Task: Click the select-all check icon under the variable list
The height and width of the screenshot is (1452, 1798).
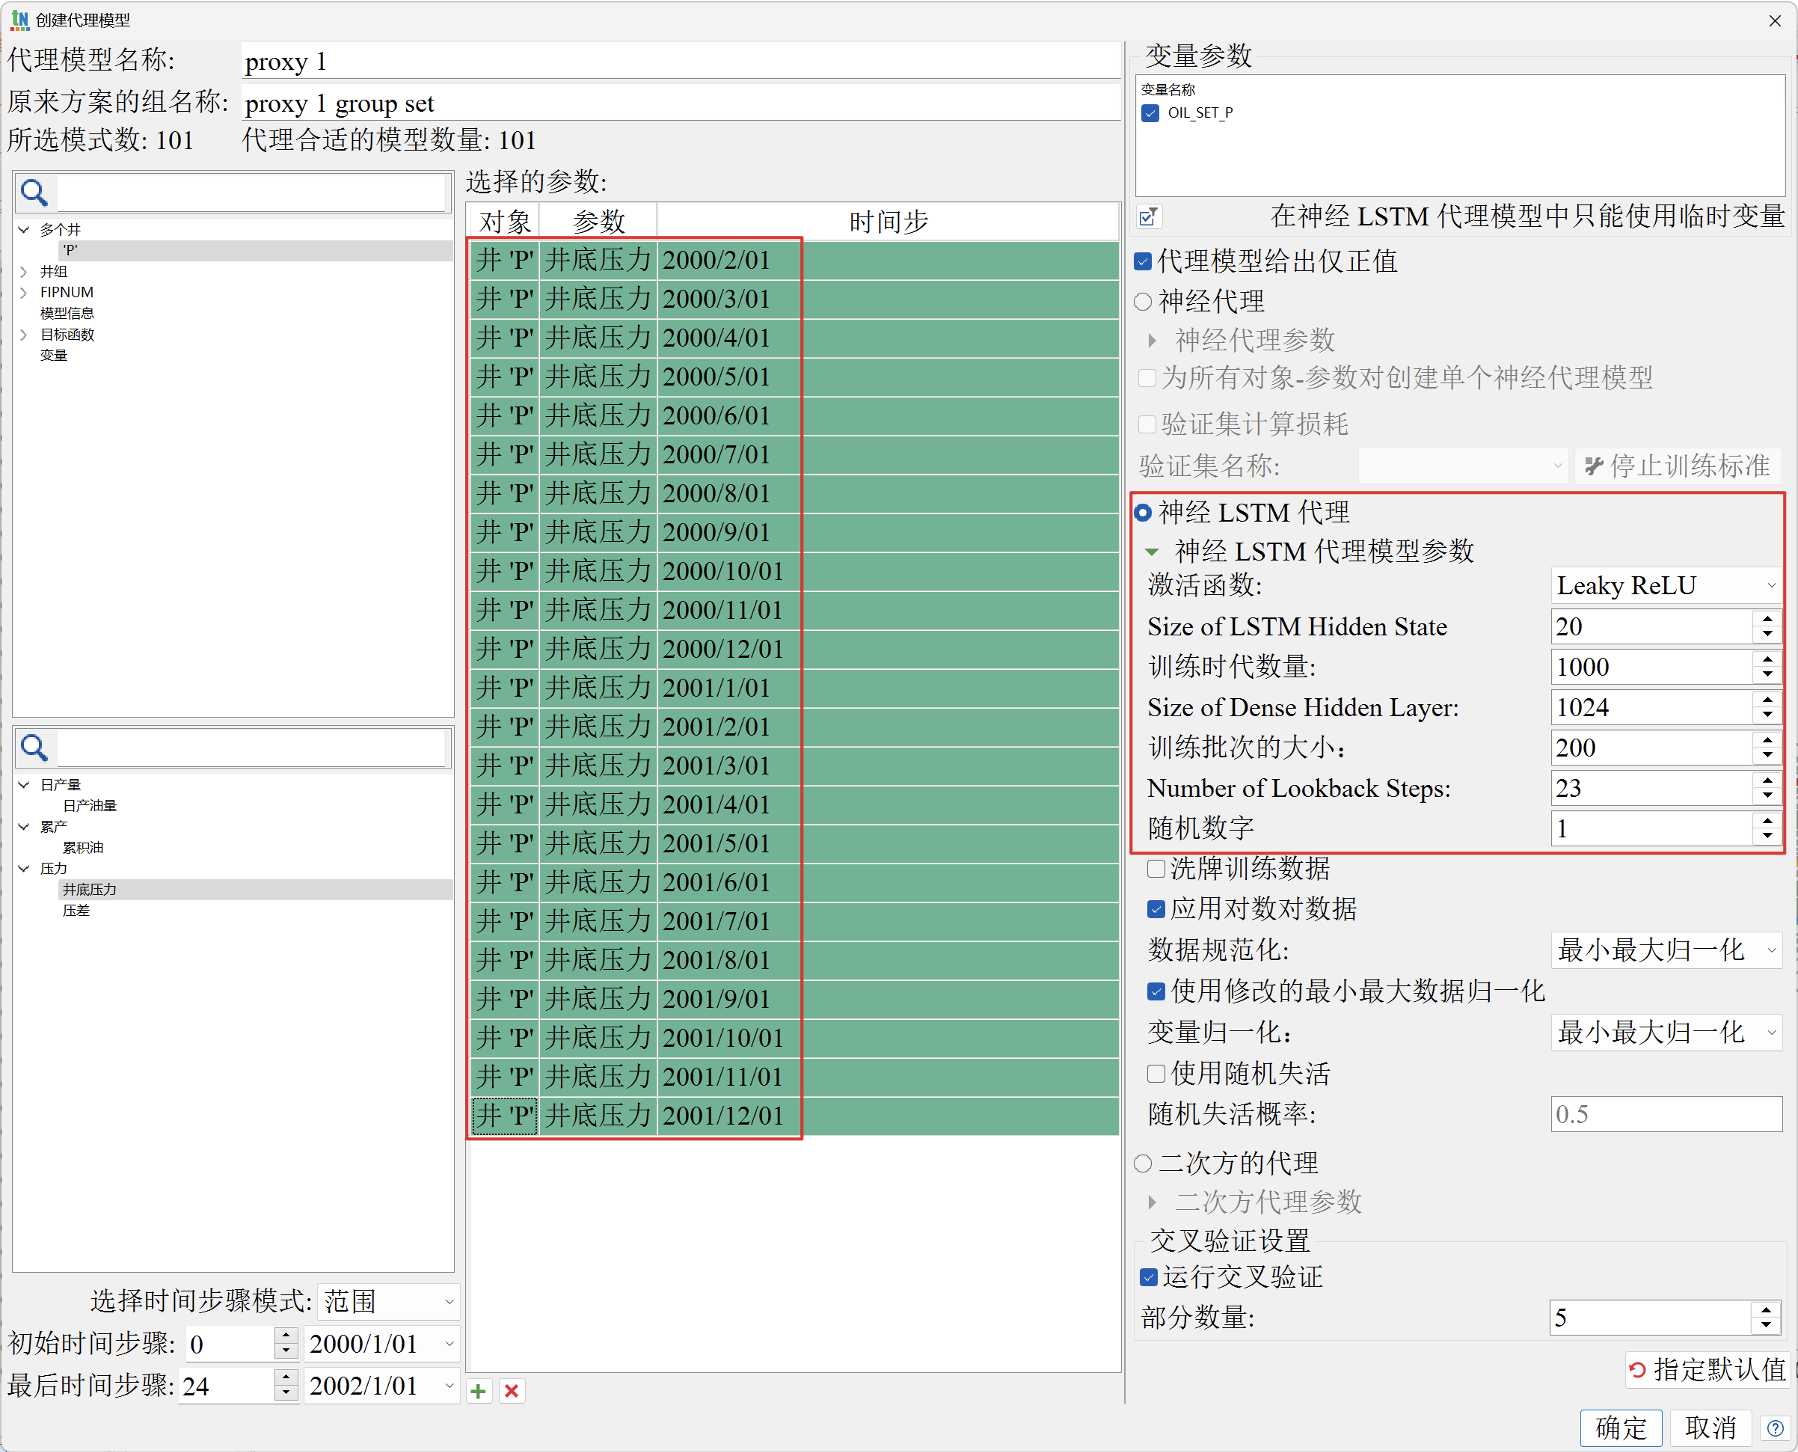Action: (x=1148, y=216)
